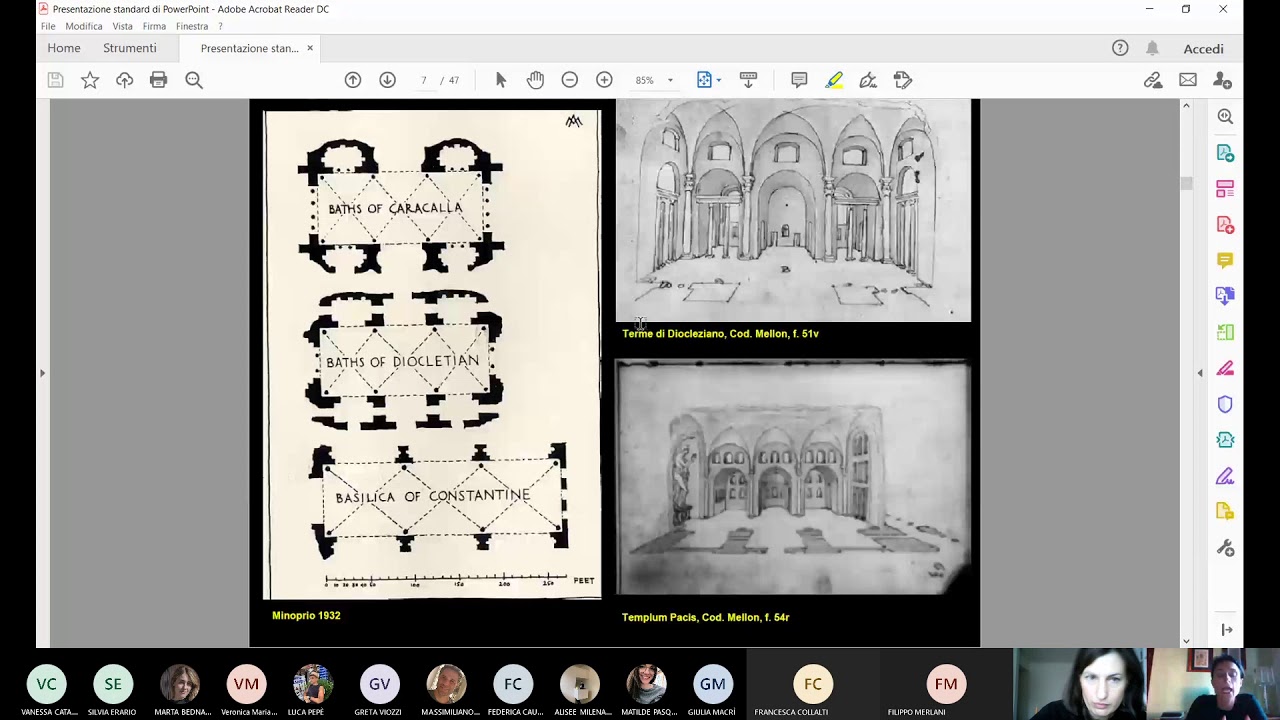The height and width of the screenshot is (720, 1280).
Task: Click share link icon
Action: tap(1153, 80)
